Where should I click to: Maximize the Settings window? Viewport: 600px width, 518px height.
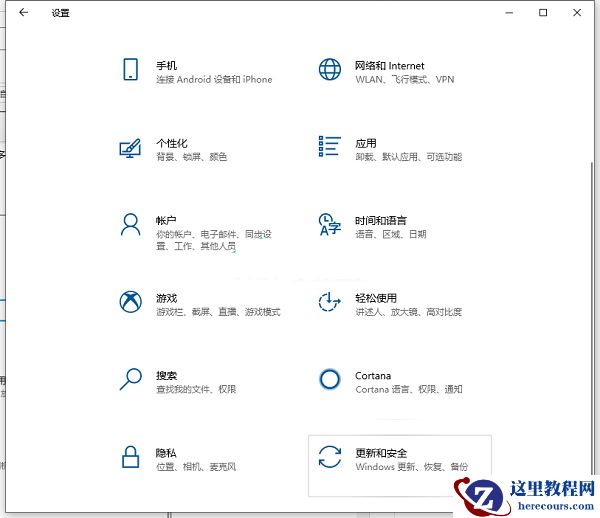tap(543, 13)
